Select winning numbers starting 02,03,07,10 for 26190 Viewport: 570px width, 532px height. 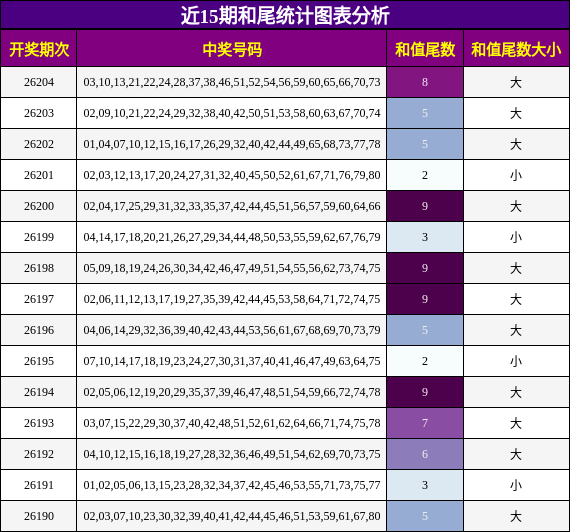point(232,516)
